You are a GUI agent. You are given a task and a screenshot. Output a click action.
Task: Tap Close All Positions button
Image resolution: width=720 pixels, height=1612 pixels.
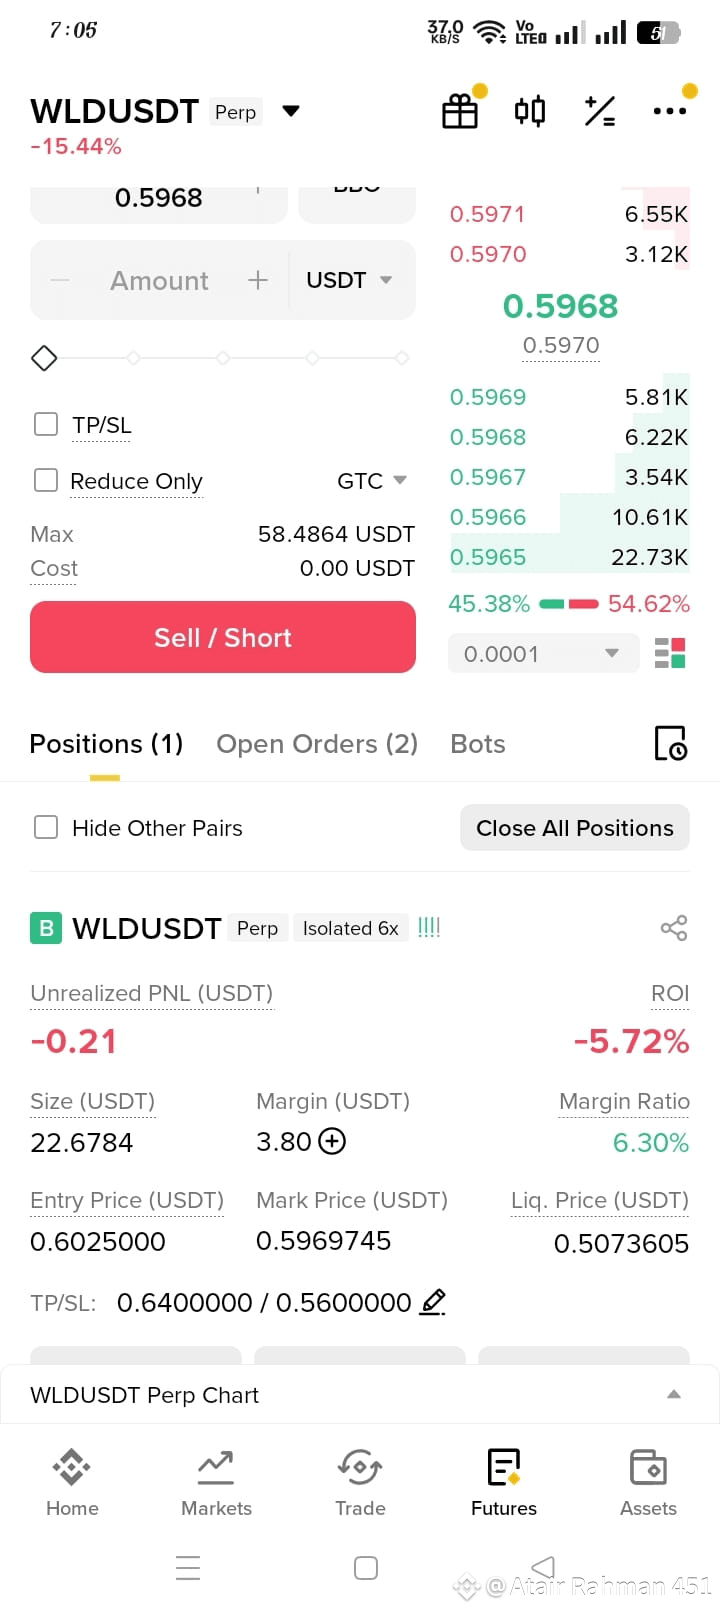[x=575, y=828]
